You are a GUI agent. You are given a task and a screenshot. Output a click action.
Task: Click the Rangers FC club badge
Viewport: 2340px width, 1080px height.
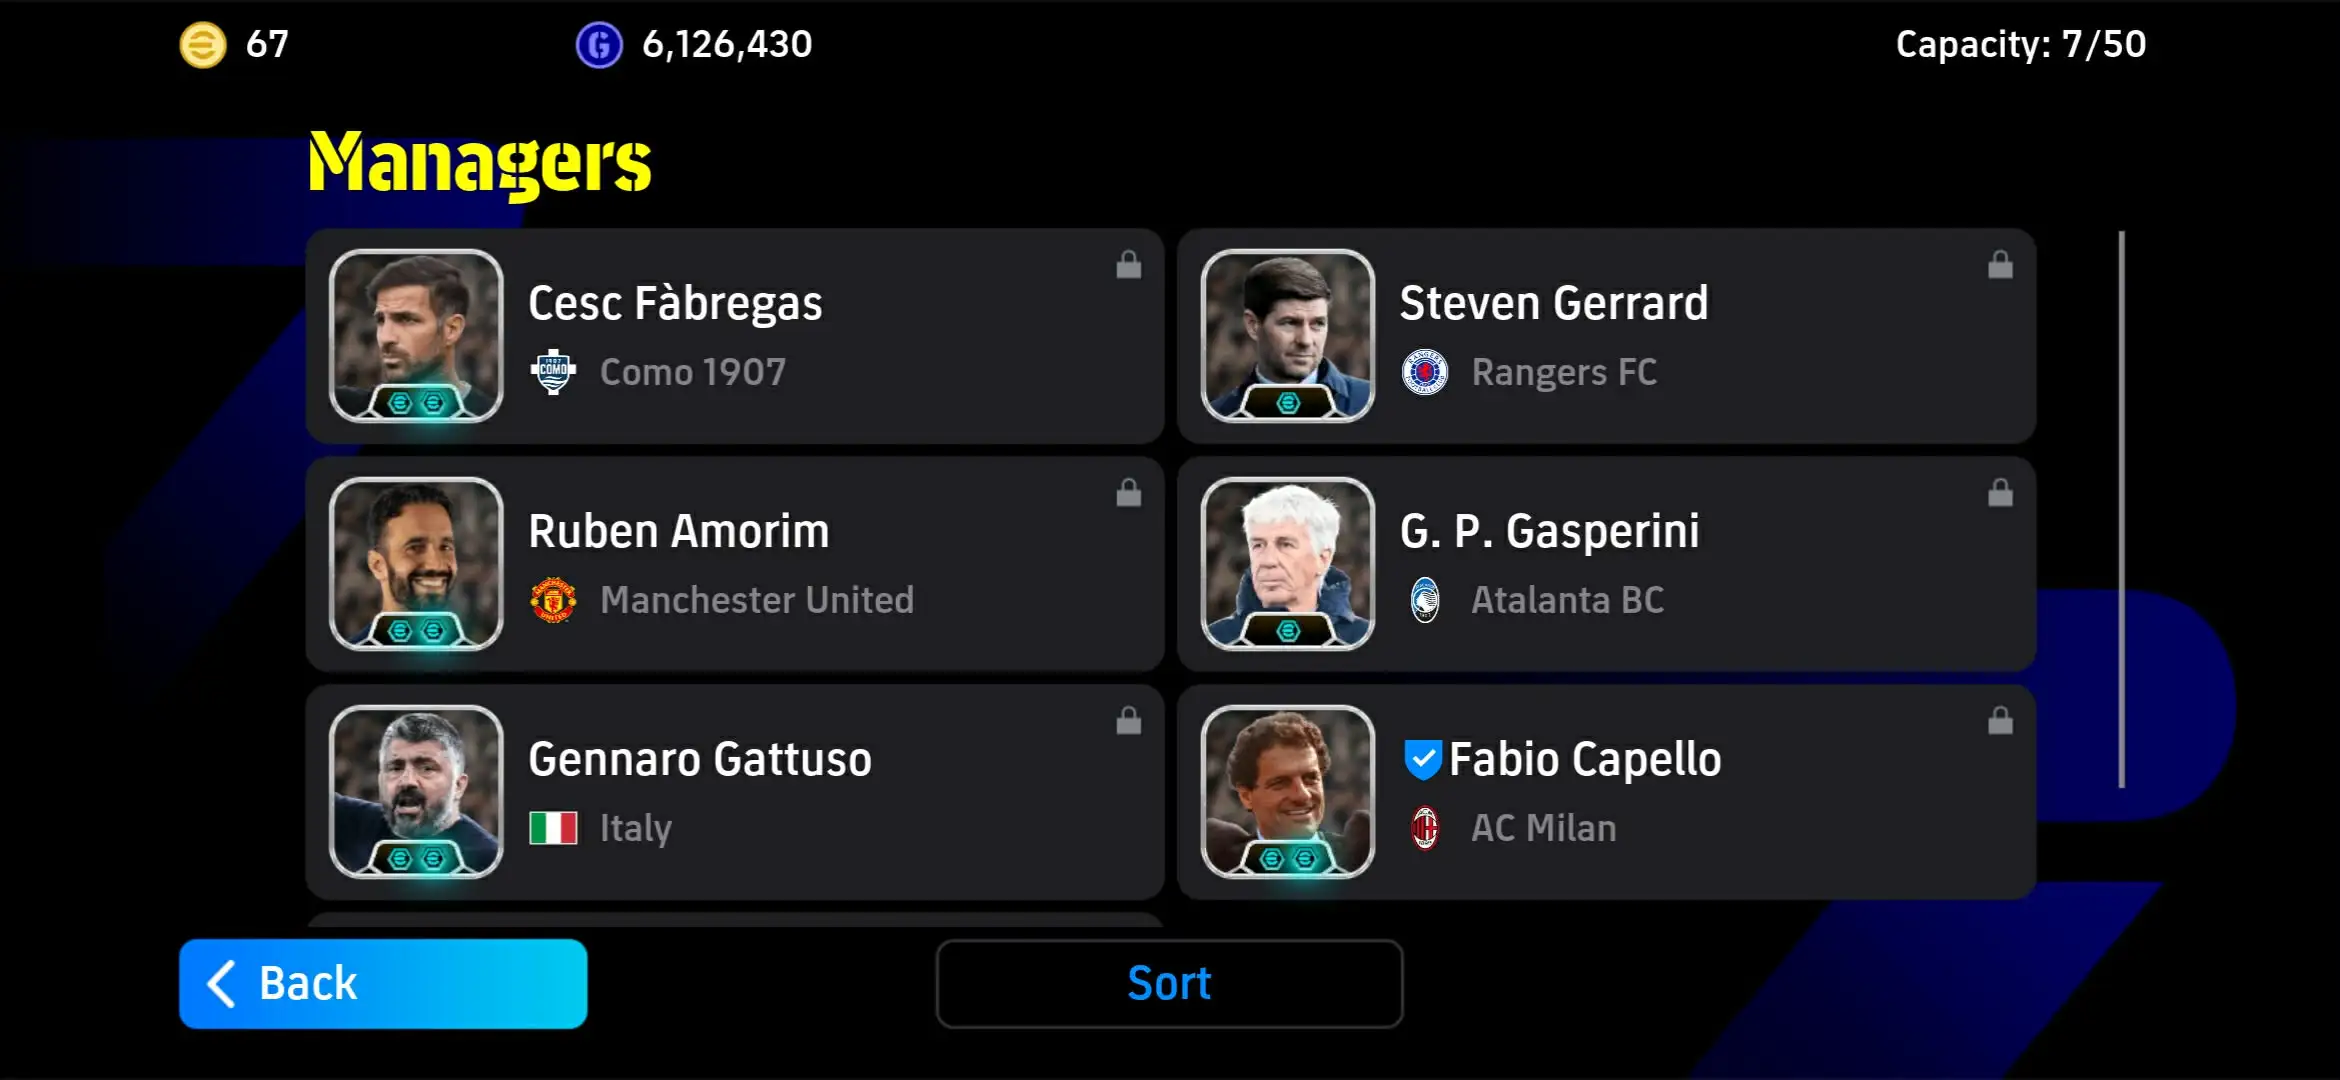tap(1425, 372)
